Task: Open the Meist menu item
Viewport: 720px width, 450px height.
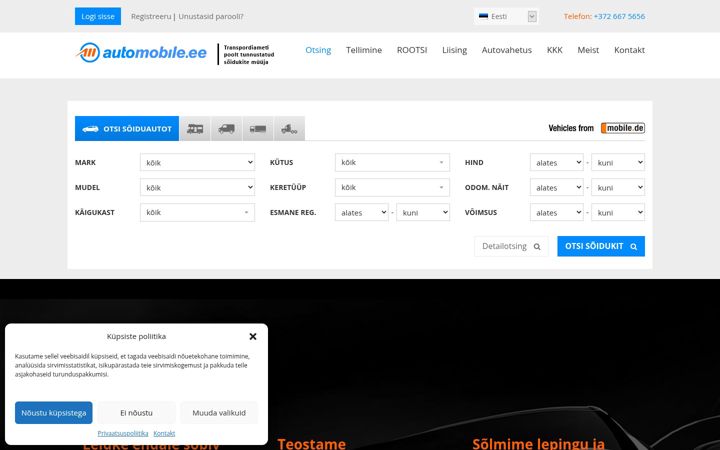Action: point(588,50)
